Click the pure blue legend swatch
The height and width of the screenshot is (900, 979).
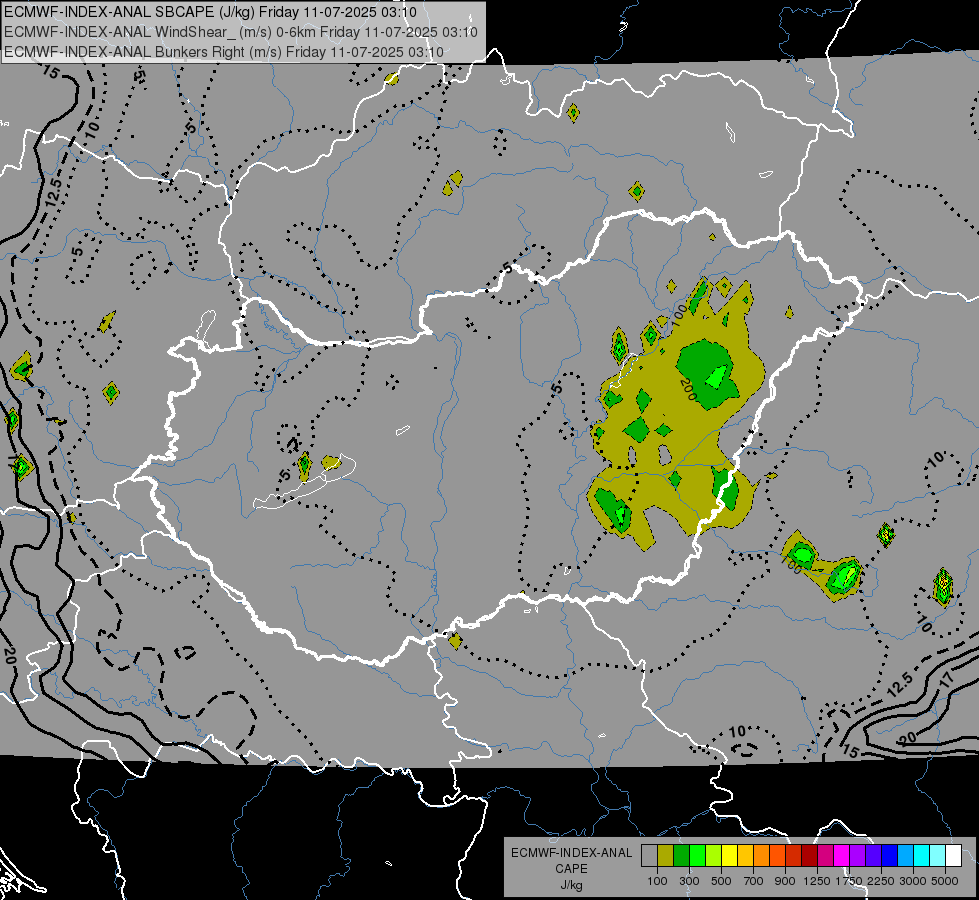tap(890, 855)
